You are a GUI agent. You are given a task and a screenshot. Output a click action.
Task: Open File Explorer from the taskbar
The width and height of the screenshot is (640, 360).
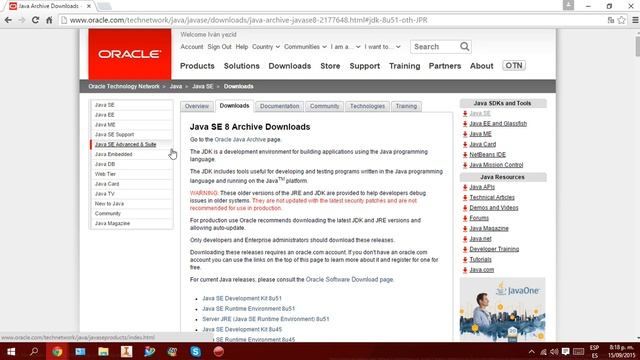[103, 351]
